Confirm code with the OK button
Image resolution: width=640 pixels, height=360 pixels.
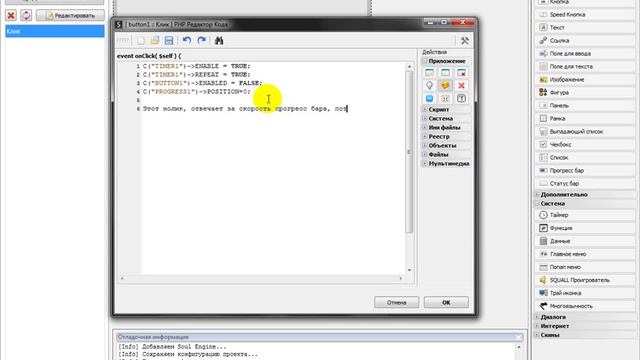click(x=446, y=302)
